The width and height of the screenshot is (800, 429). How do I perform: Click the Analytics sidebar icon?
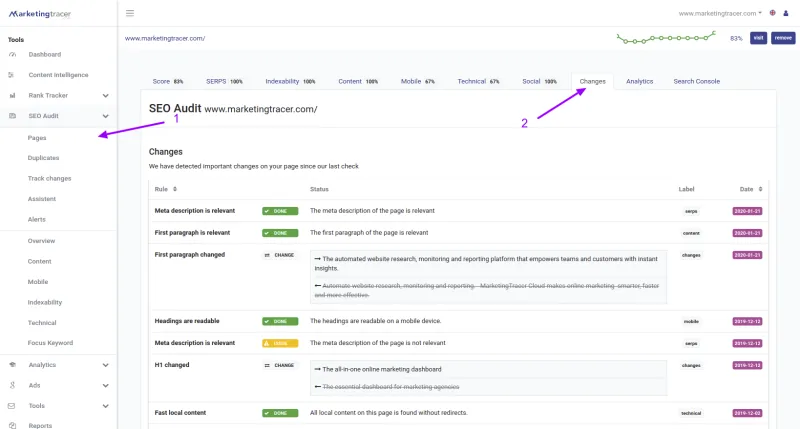point(12,365)
